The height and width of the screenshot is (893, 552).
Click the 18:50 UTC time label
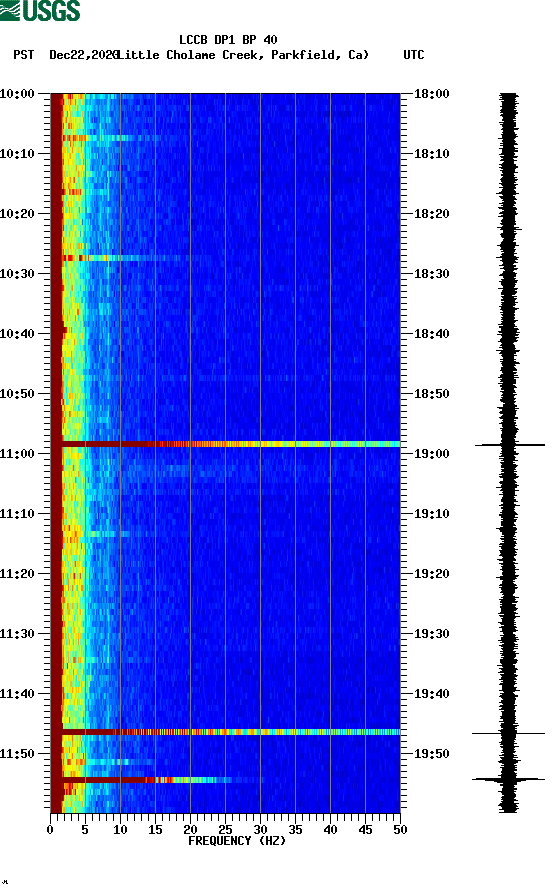432,394
